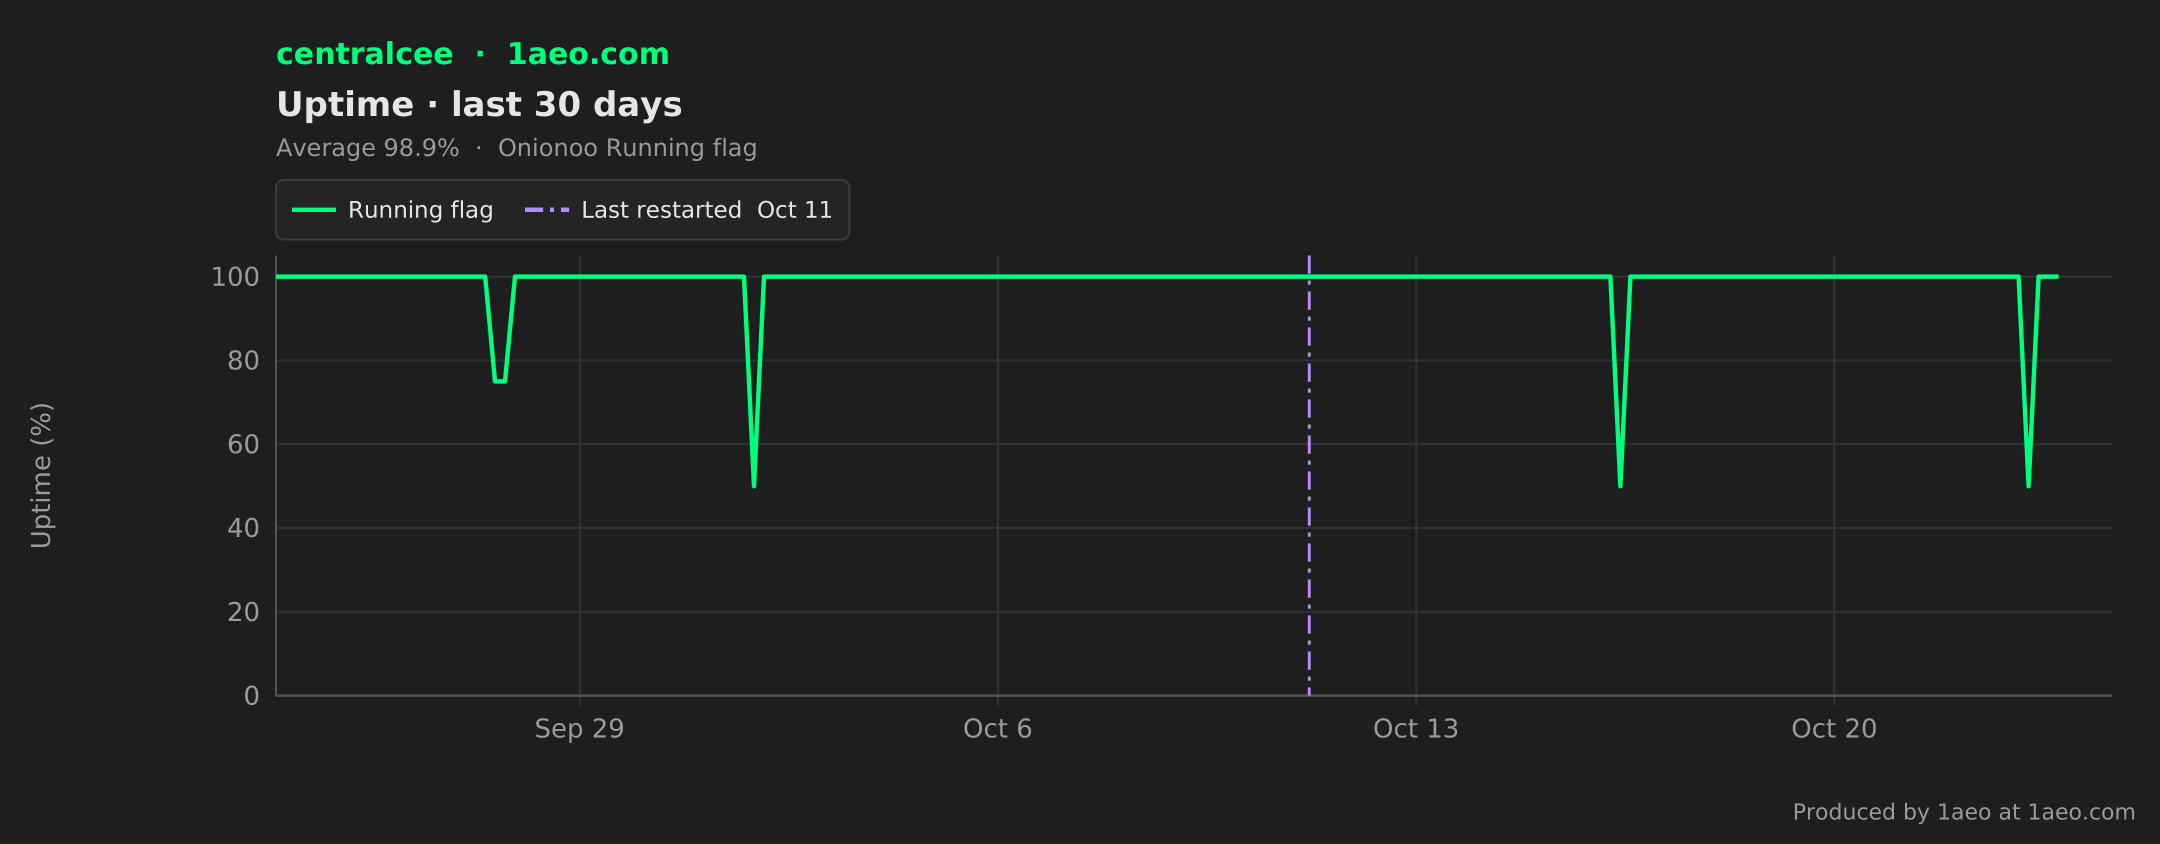
Task: Click the 50% dip after Oct 20
Action: (x=2028, y=485)
